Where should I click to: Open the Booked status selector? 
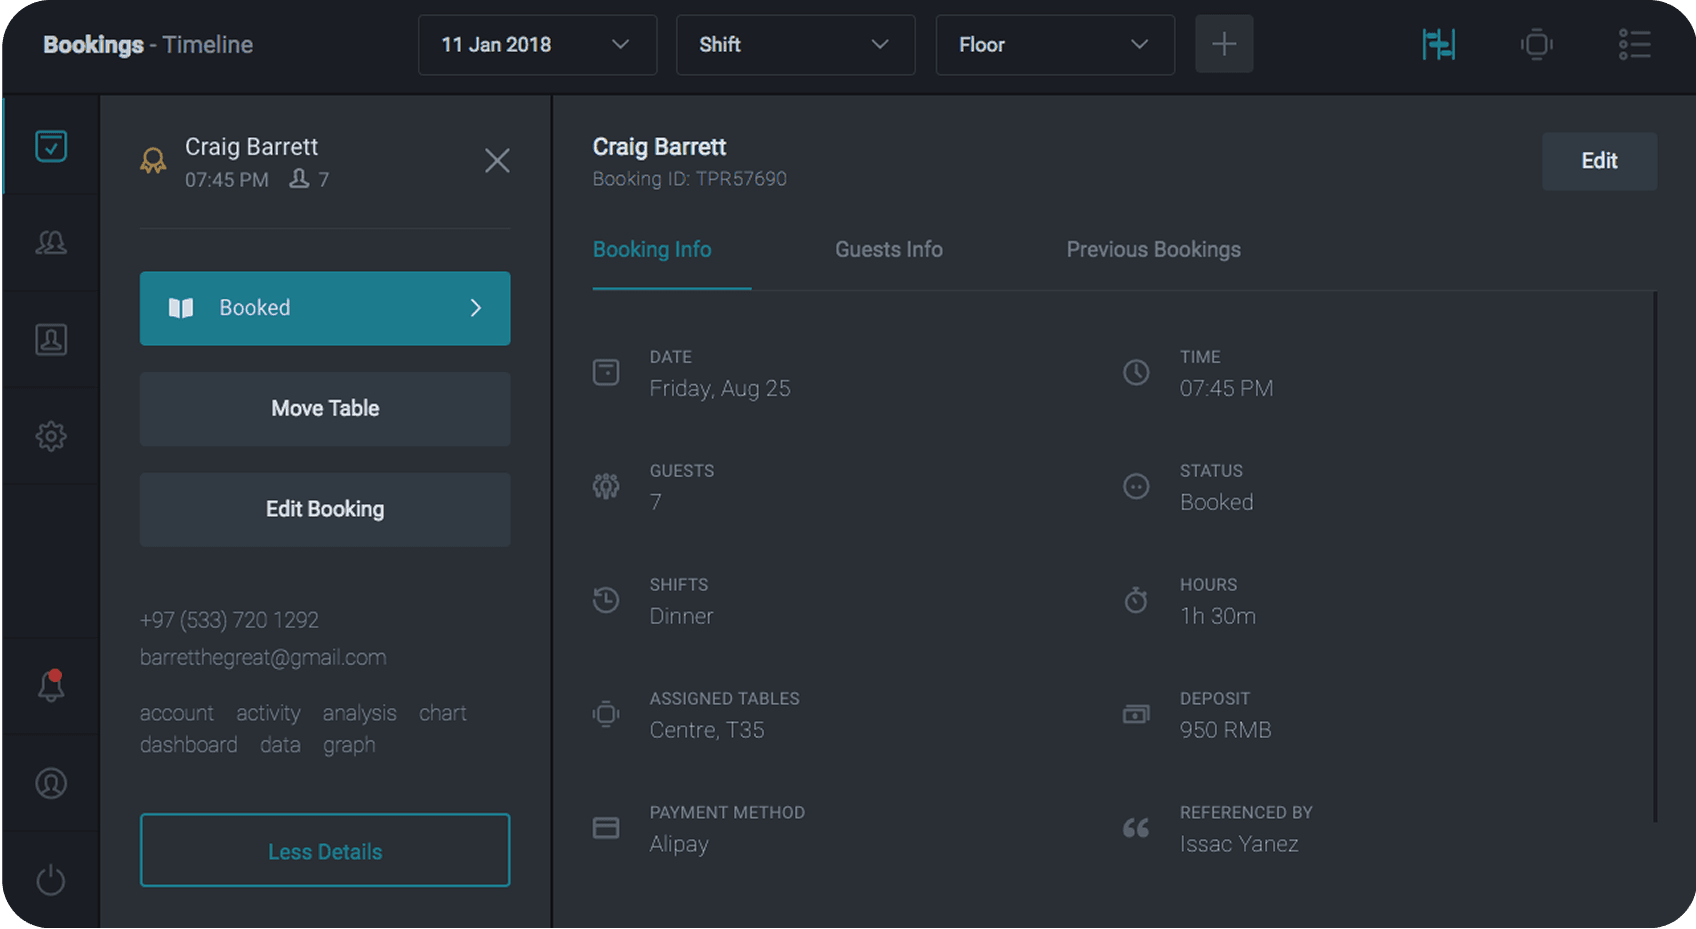[x=325, y=308]
